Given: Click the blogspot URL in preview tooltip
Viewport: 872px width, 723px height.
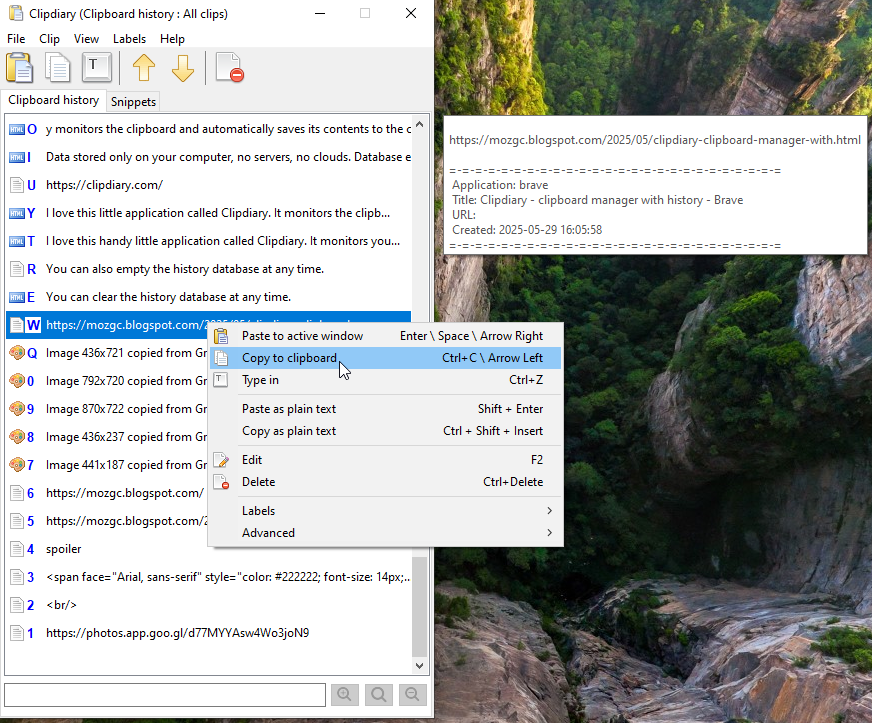Looking at the screenshot, I should pyautogui.click(x=655, y=140).
